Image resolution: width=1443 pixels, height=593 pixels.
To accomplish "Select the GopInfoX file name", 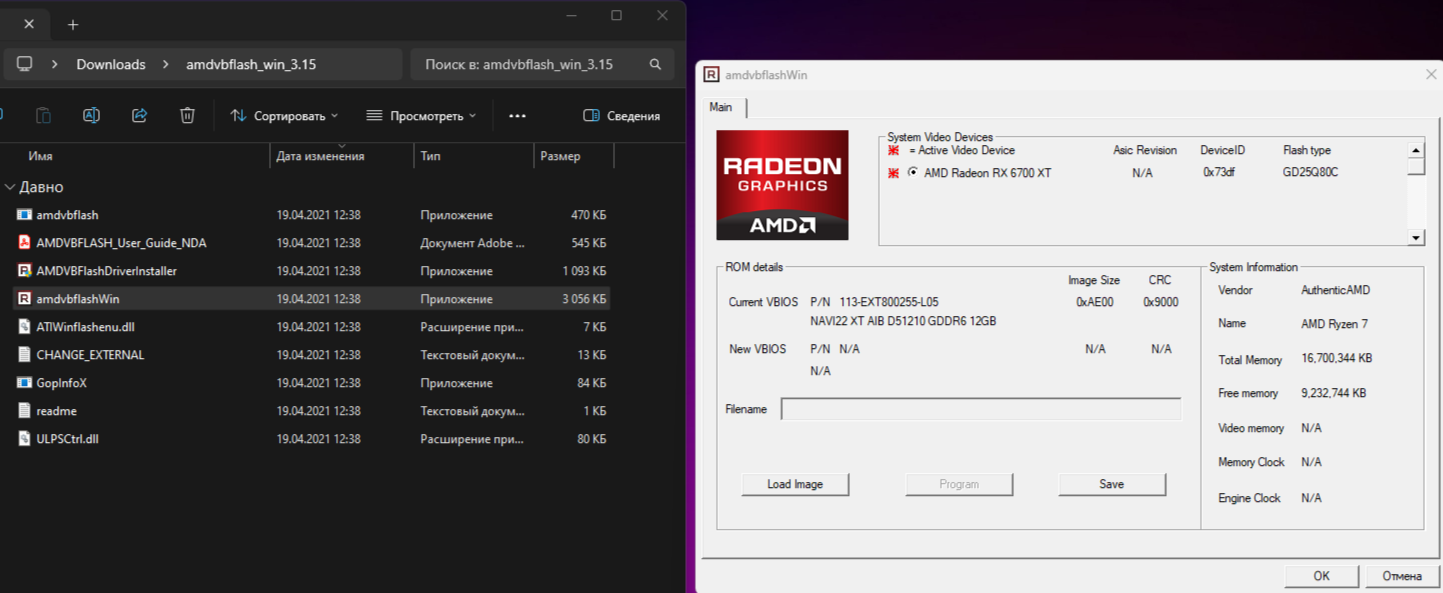I will [61, 383].
